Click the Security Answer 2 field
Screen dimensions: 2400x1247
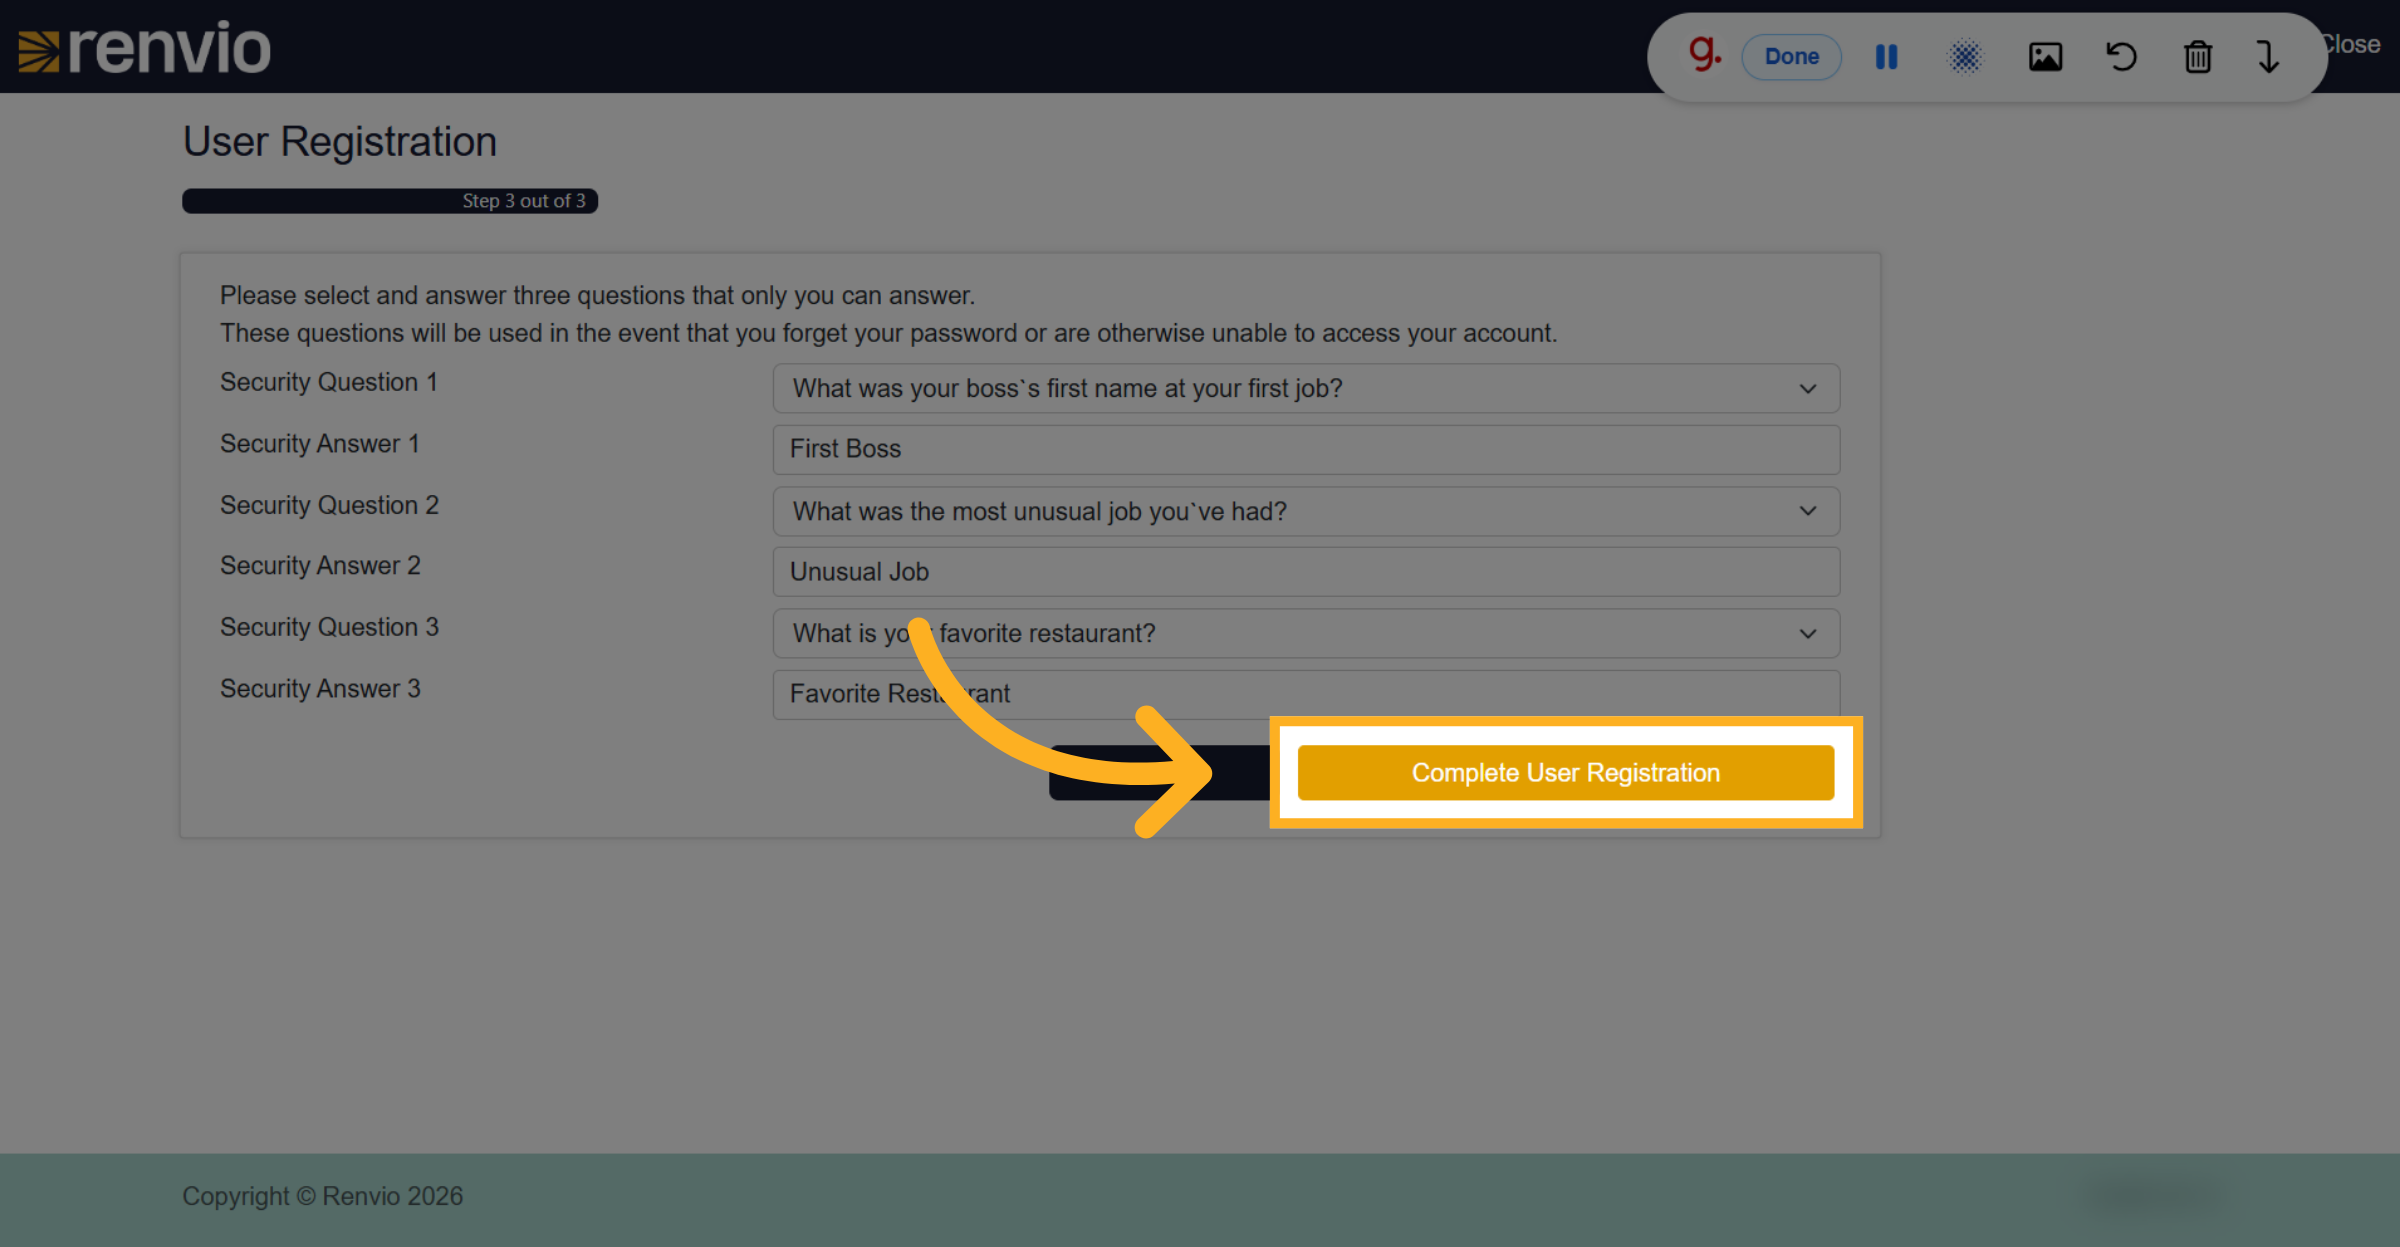point(1306,572)
